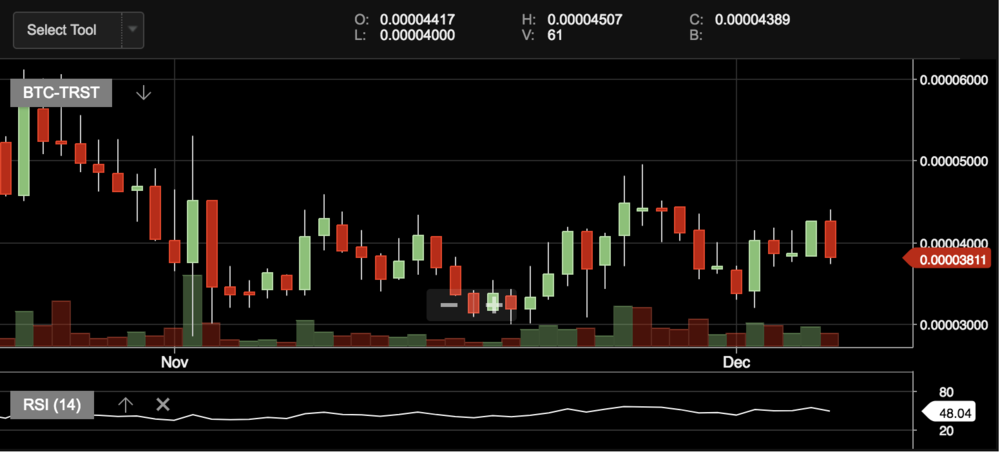Move RSI panel up with arrow
1000x454 pixels.
pos(126,404)
